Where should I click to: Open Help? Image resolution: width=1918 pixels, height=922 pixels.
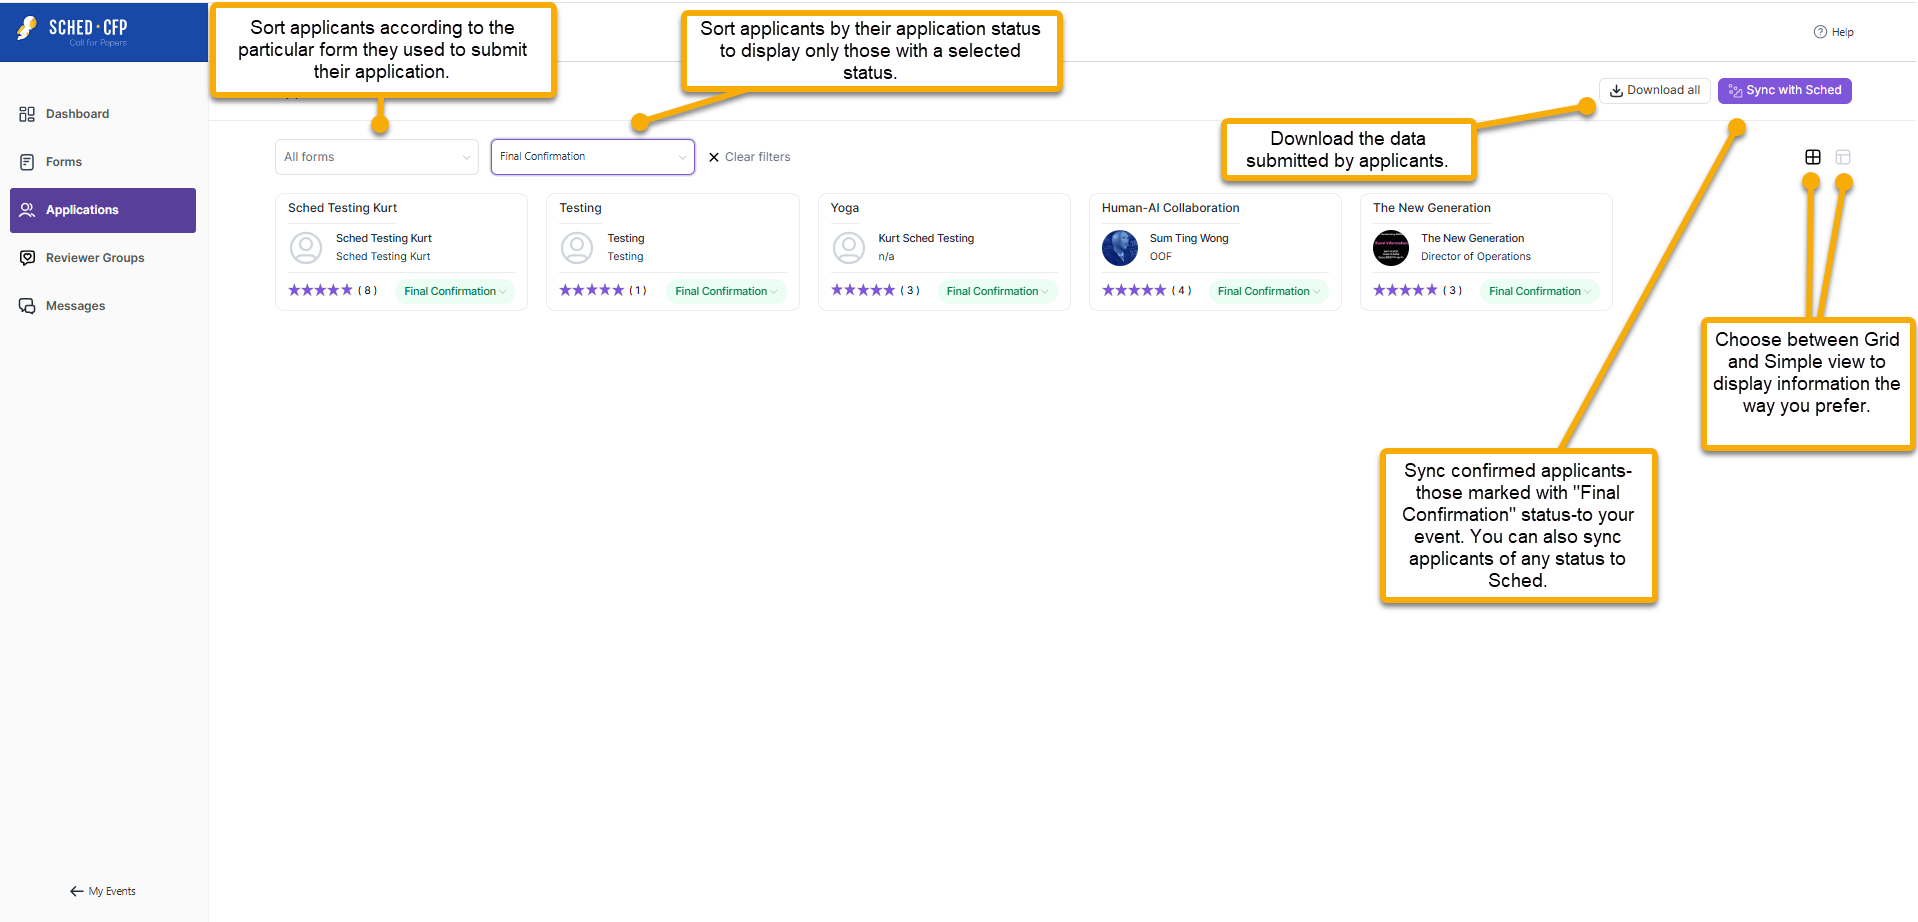(1834, 32)
